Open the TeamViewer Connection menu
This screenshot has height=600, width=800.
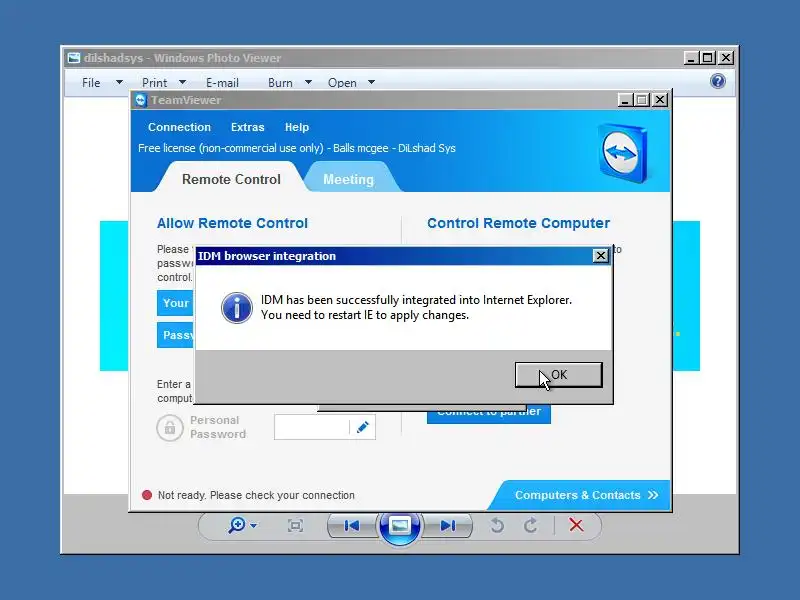point(179,127)
